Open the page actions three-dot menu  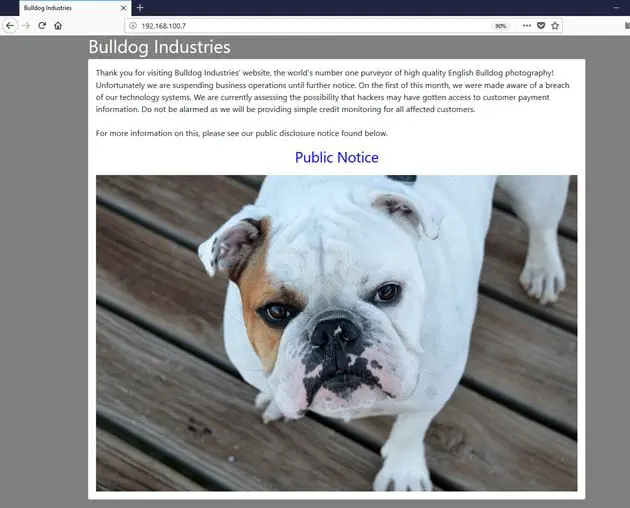(x=527, y=26)
